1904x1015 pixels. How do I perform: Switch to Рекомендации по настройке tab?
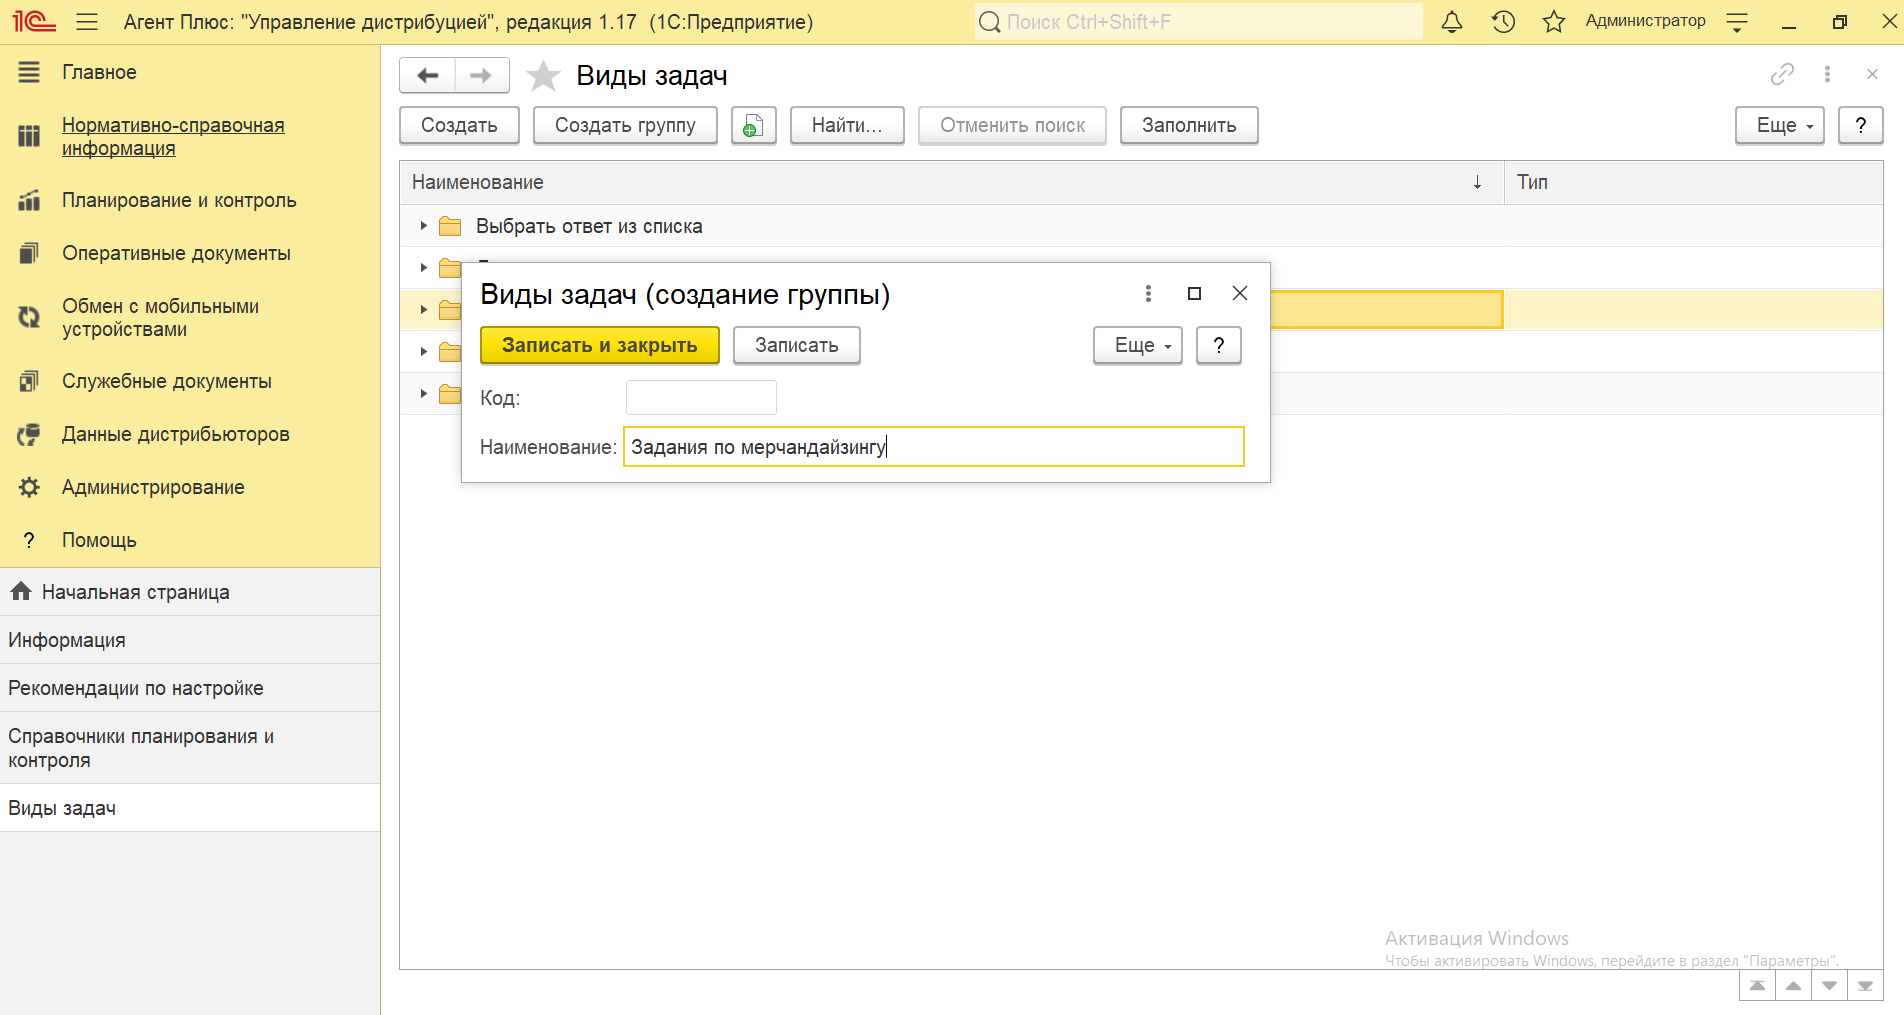tap(190, 688)
